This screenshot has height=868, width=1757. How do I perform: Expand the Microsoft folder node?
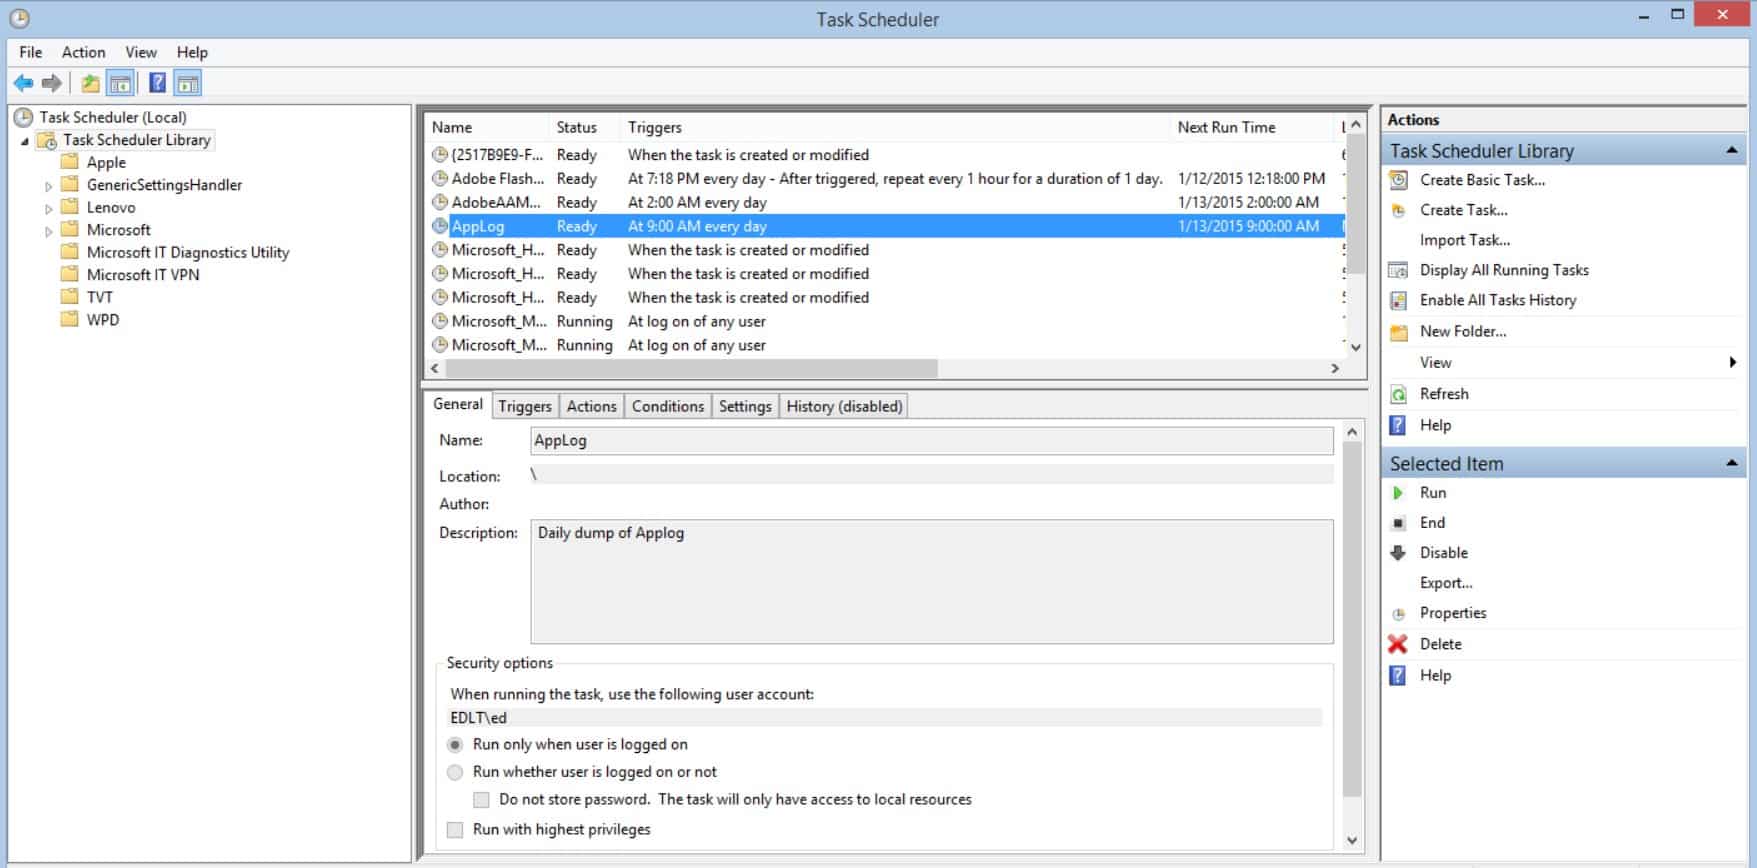pyautogui.click(x=48, y=231)
